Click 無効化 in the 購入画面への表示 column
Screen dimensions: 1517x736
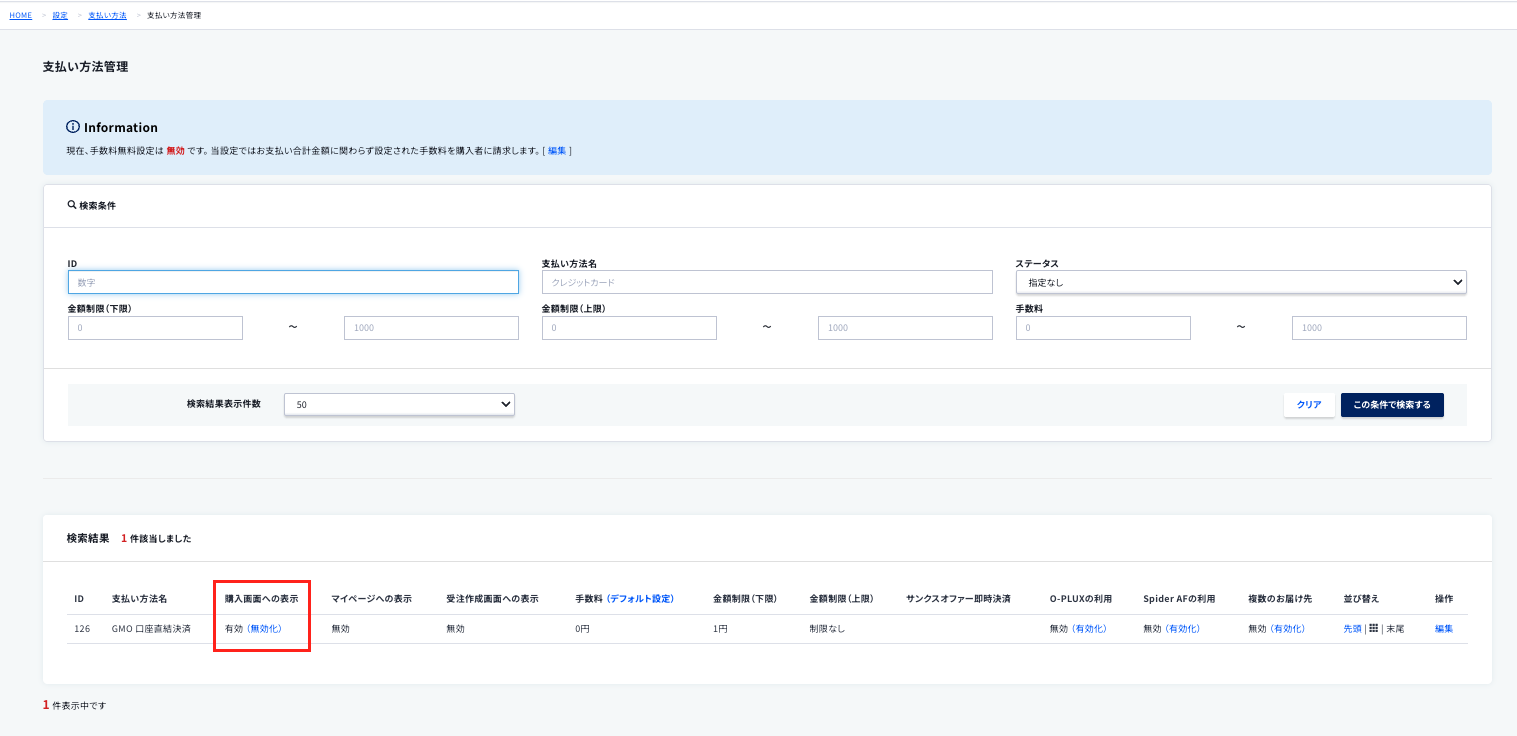[265, 629]
